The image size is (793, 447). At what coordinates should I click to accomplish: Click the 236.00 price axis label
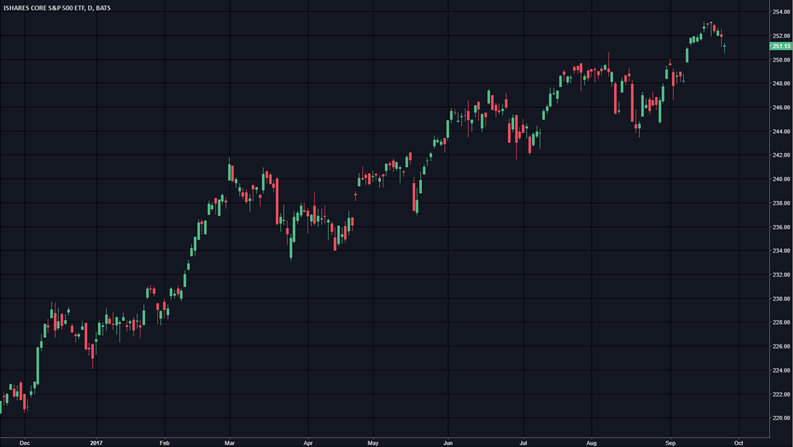click(x=781, y=227)
